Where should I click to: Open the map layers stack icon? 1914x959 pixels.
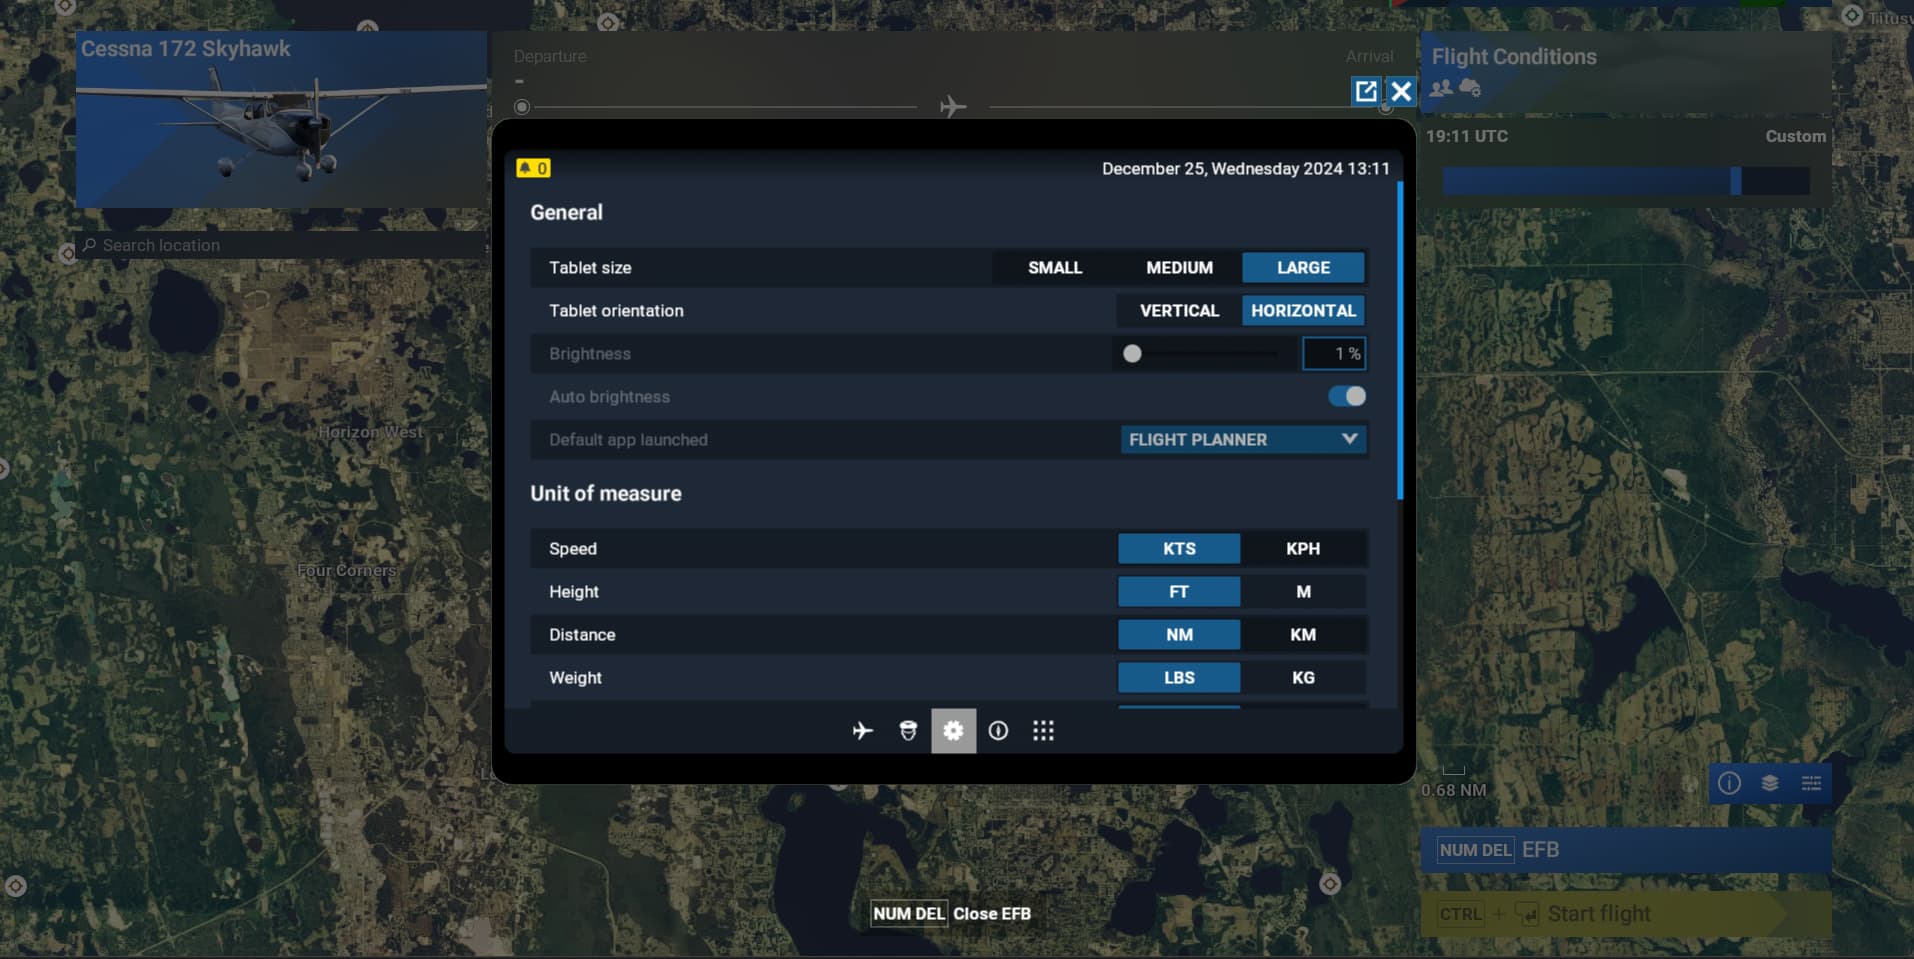pos(1770,783)
